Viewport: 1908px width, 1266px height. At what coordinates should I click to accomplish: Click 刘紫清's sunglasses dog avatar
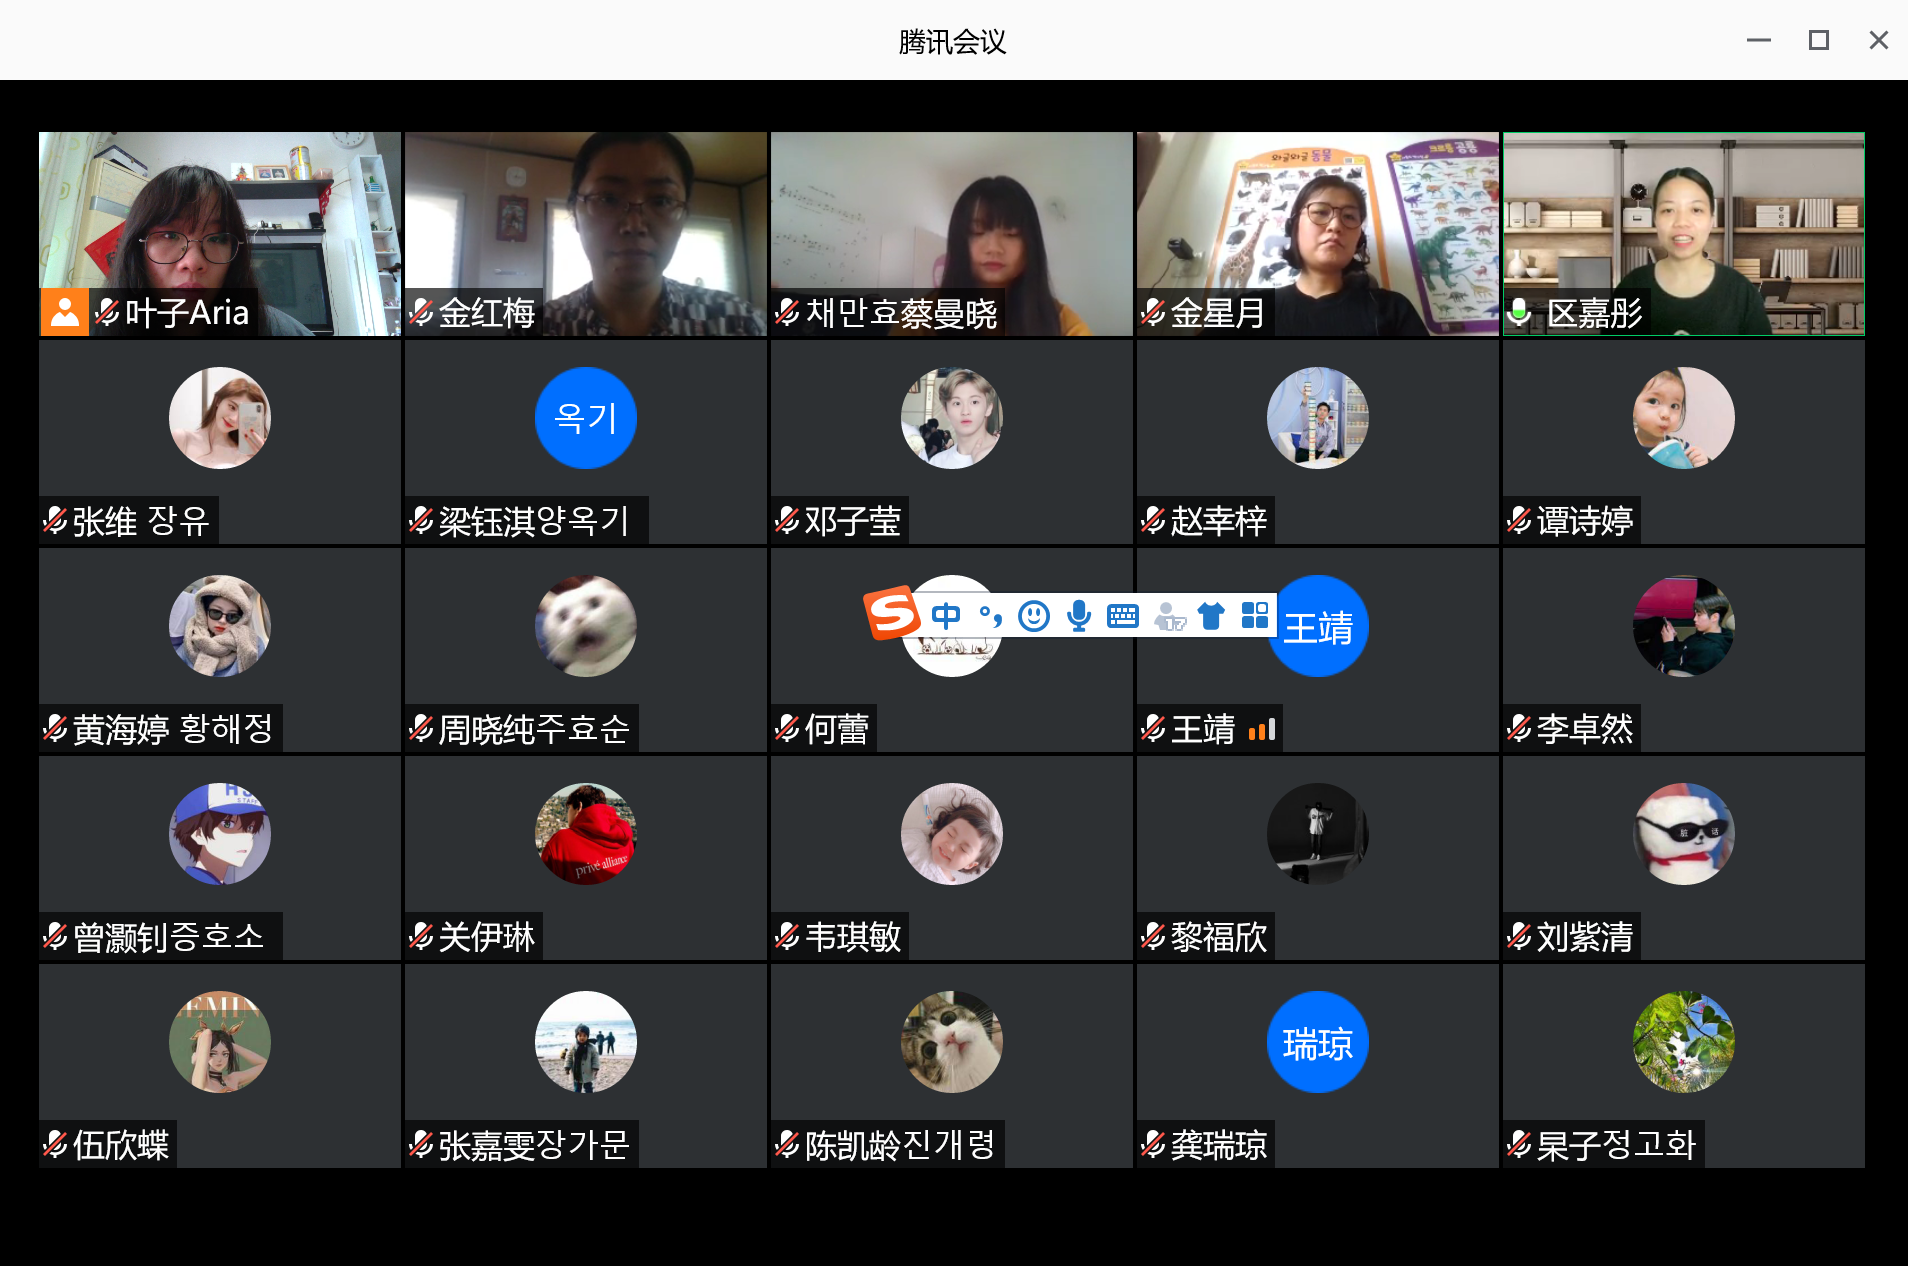tap(1684, 834)
